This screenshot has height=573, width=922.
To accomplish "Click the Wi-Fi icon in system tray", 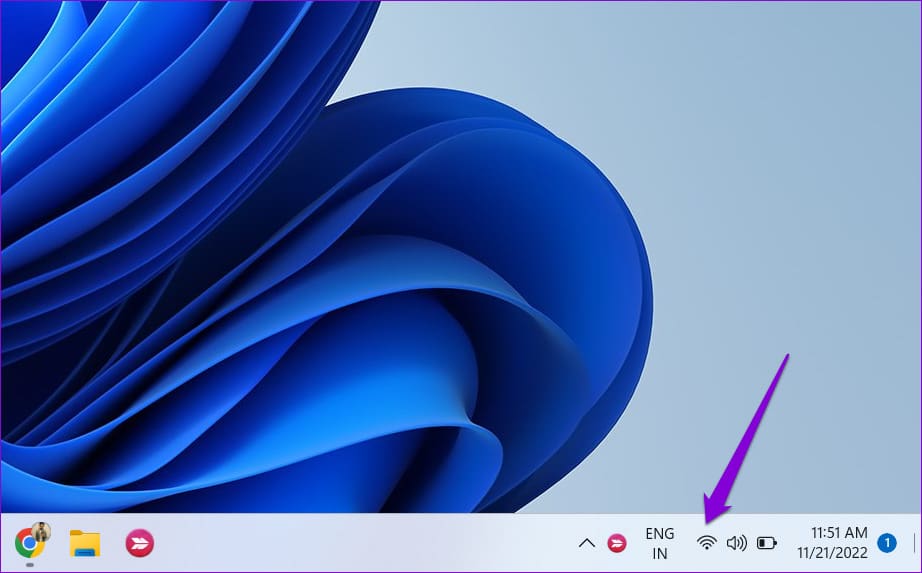I will pos(707,542).
